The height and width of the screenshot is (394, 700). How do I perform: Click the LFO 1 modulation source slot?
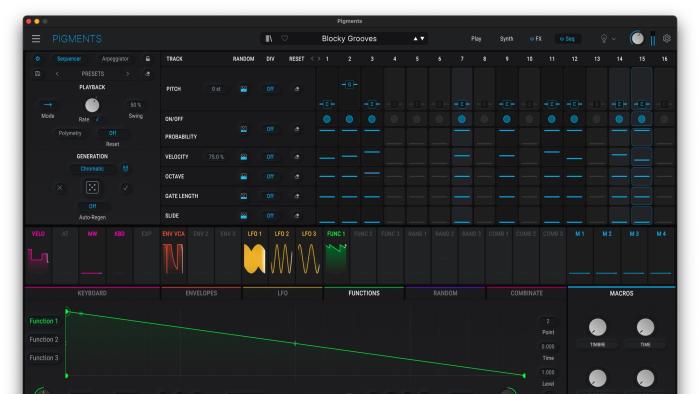coord(254,255)
